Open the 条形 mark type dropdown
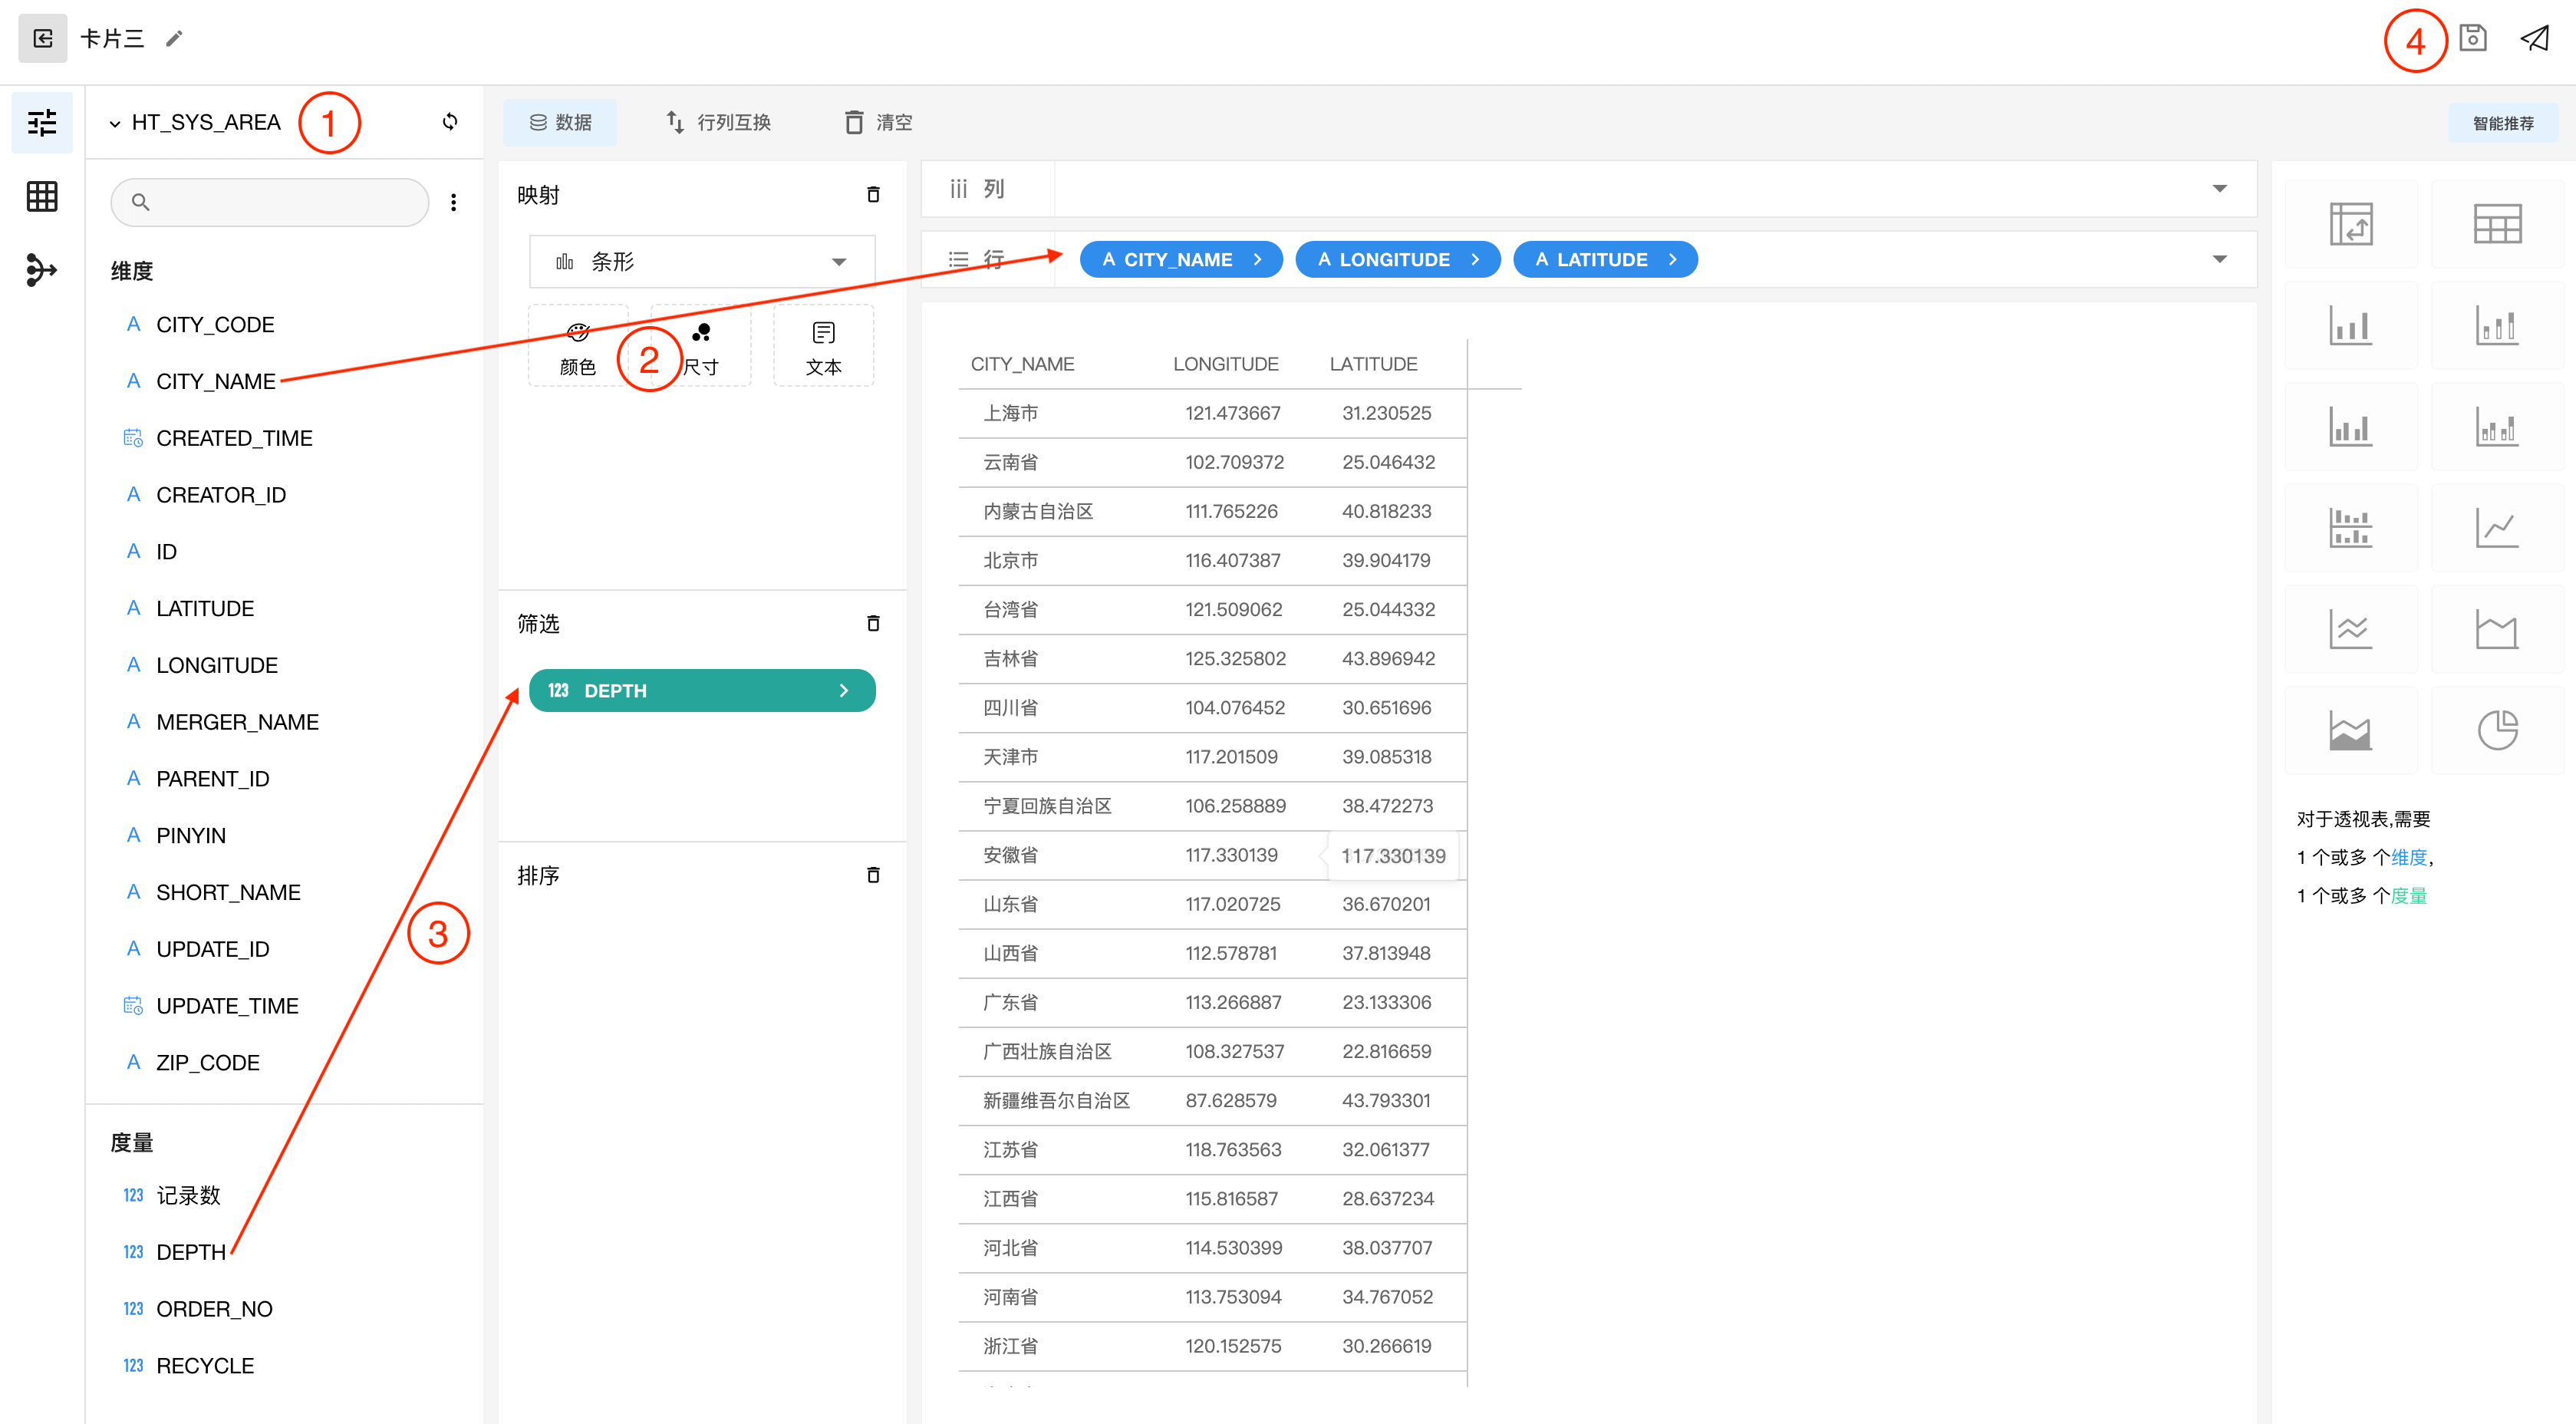This screenshot has width=2576, height=1424. pyautogui.click(x=702, y=262)
